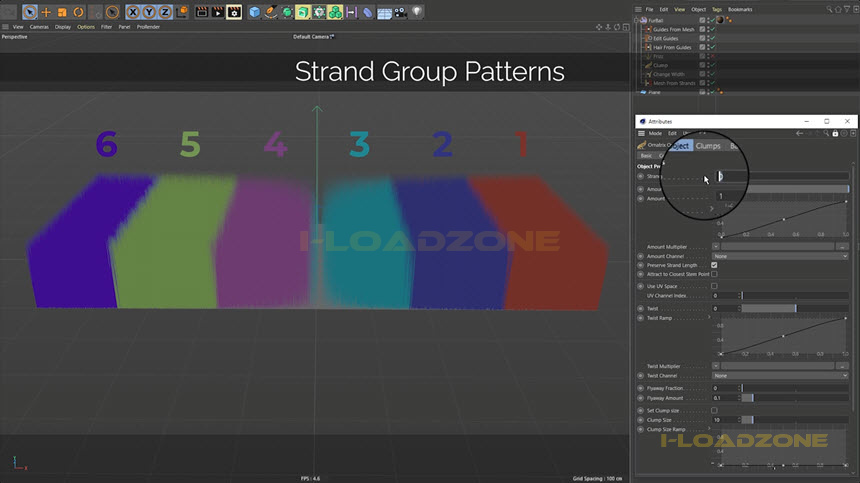Switch to the Clumps tab

708,146
